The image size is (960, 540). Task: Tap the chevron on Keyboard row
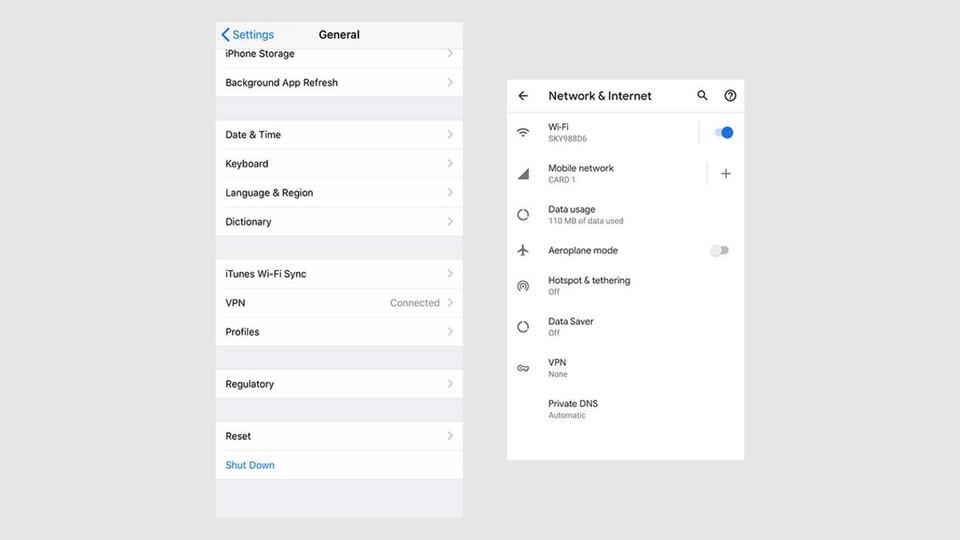[450, 163]
